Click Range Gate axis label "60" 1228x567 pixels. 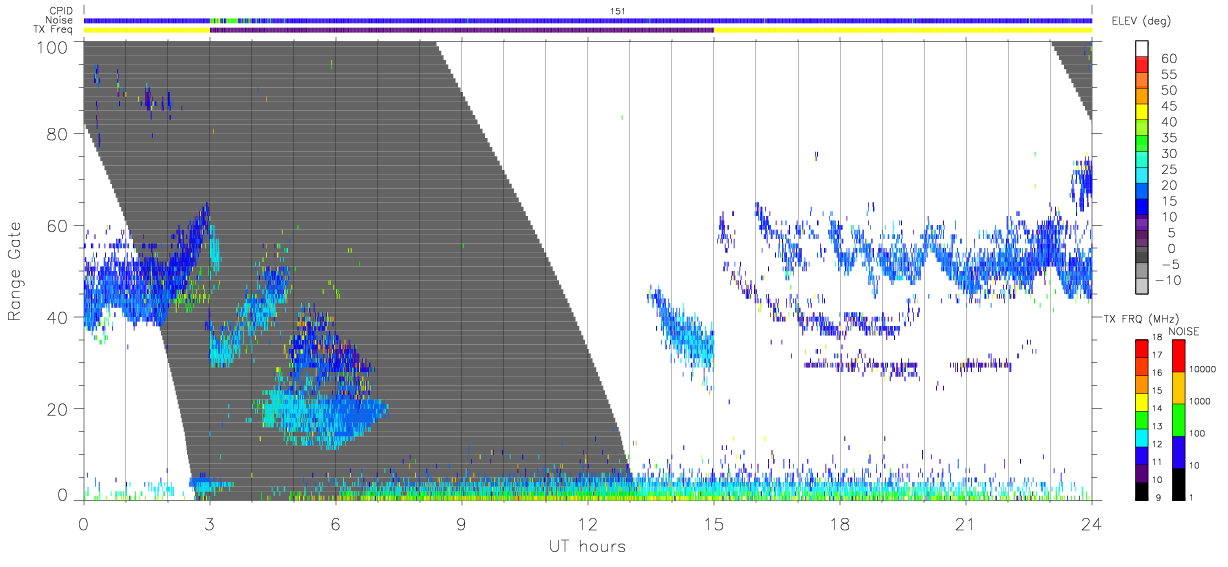click(x=57, y=226)
